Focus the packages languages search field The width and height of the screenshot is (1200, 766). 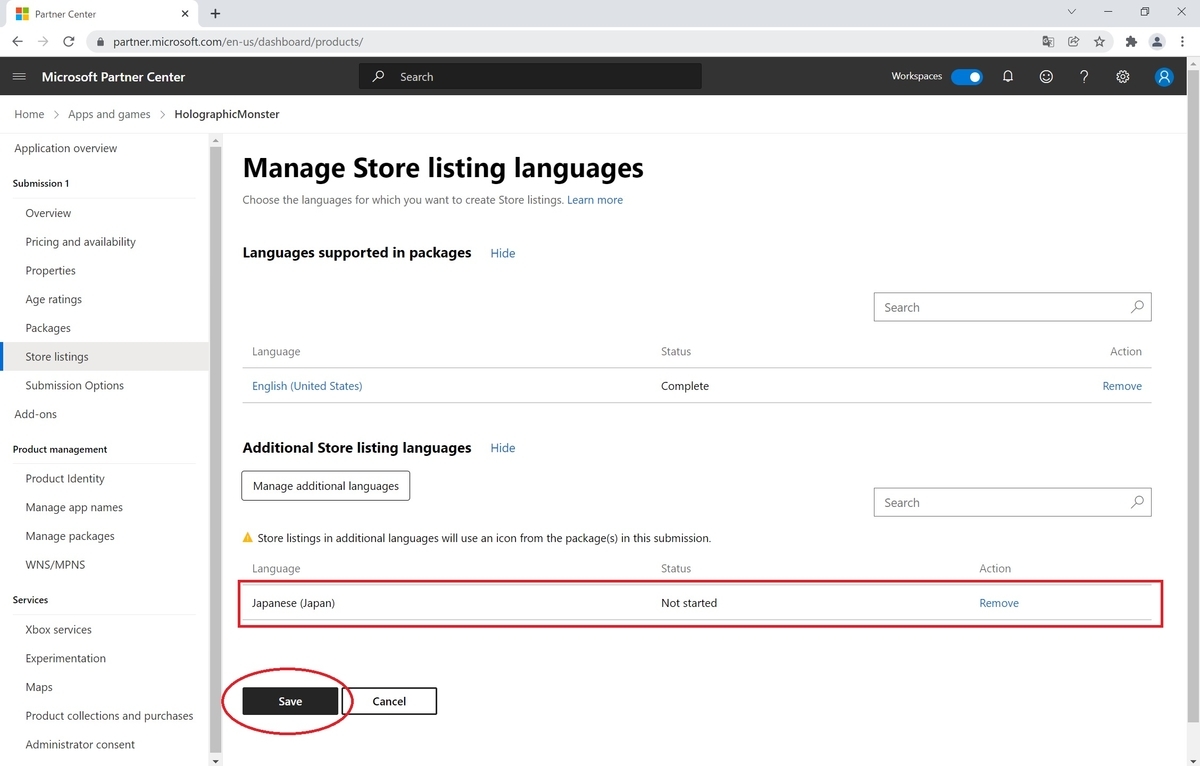1012,307
